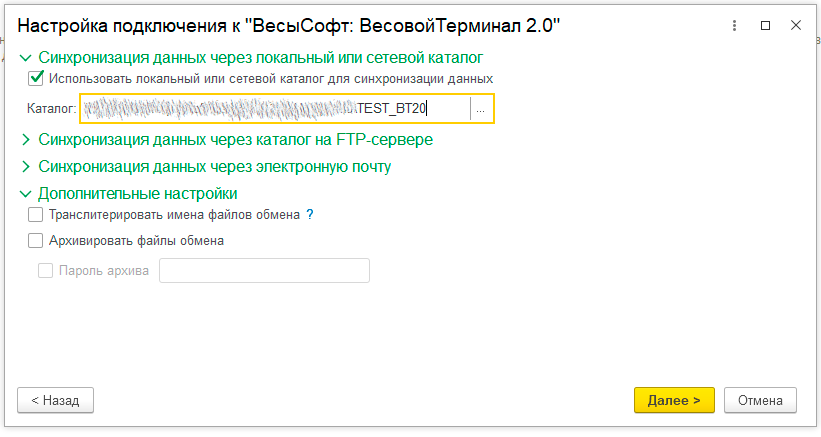This screenshot has width=821, height=437.
Task: Click the question mark help icon
Action: pos(310,214)
